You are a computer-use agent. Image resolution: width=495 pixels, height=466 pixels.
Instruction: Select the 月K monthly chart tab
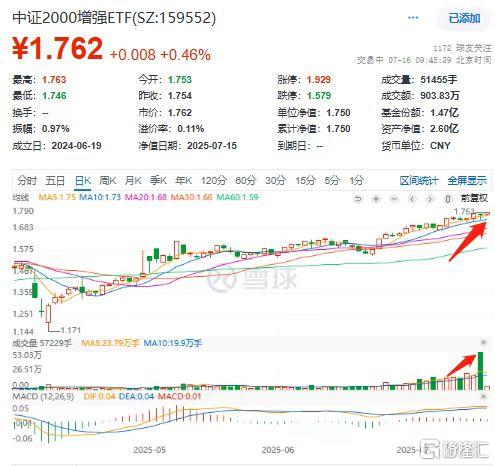click(x=133, y=181)
